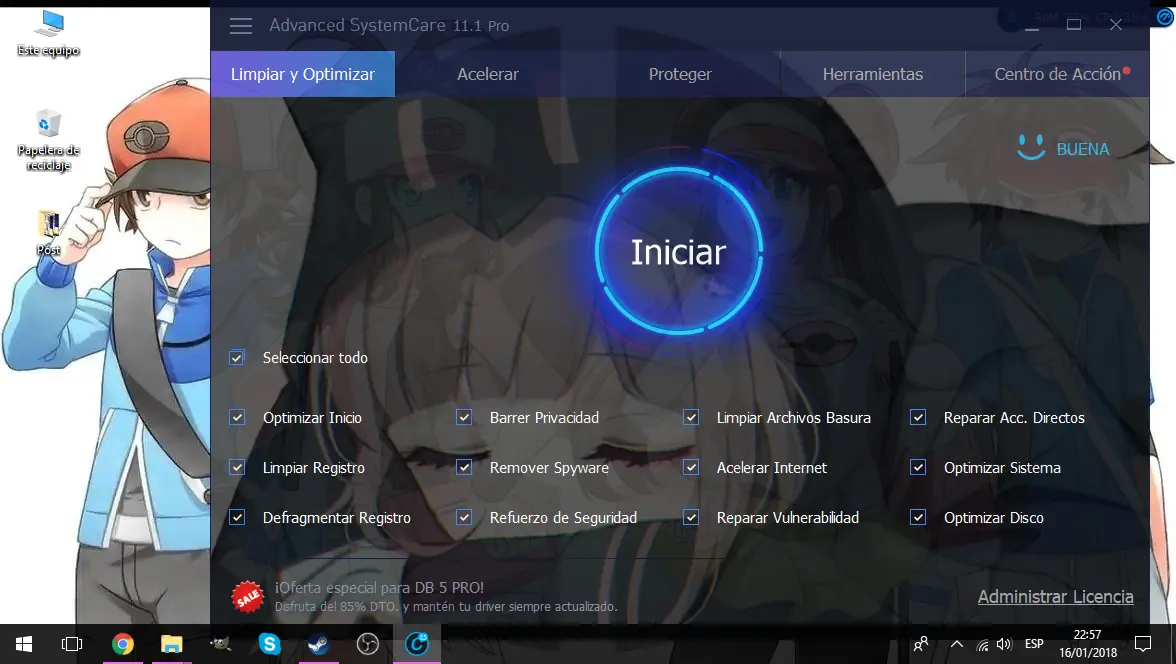Toggle the Seleccionar todo checkbox
The image size is (1176, 664).
pos(237,358)
